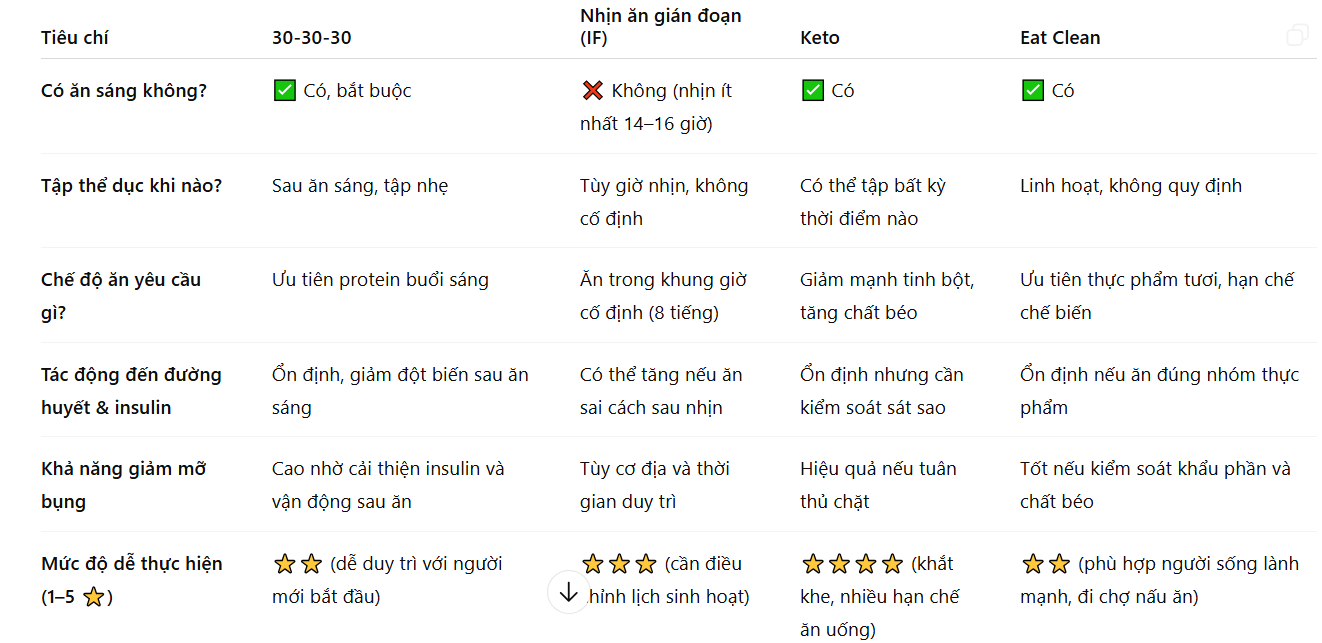Copy the table using the copy icon

(1297, 36)
